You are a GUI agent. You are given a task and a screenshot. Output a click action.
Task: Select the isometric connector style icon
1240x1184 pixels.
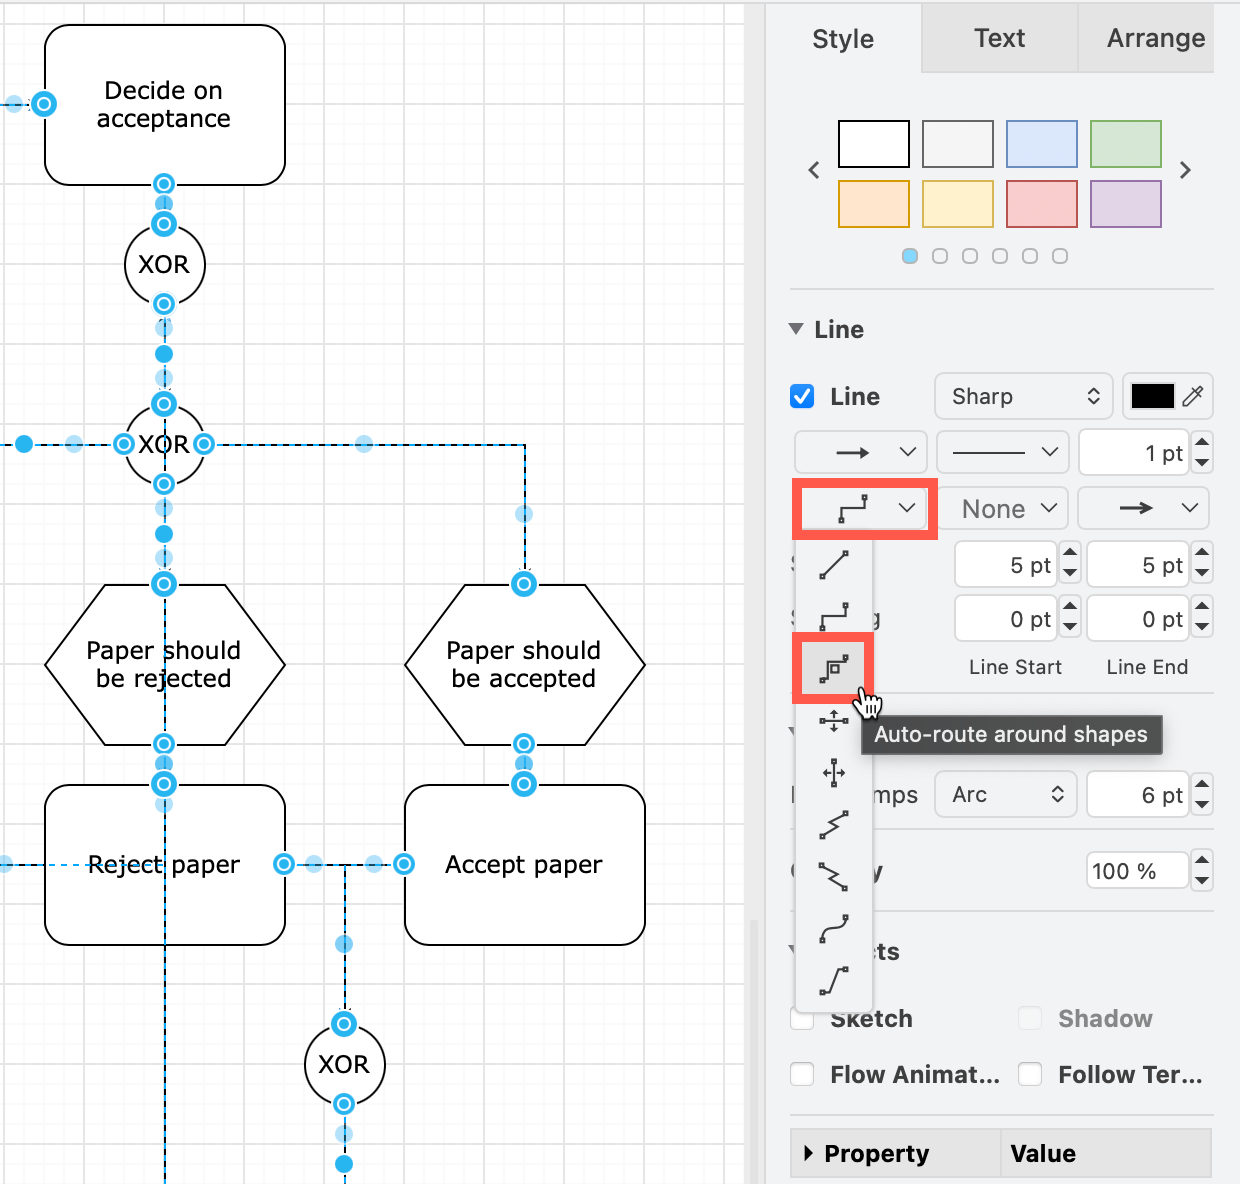pos(834,824)
